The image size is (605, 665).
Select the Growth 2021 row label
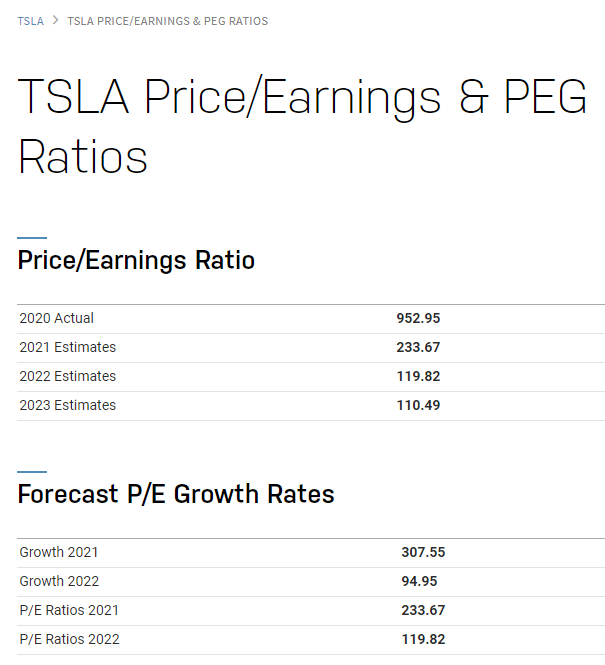tap(59, 552)
